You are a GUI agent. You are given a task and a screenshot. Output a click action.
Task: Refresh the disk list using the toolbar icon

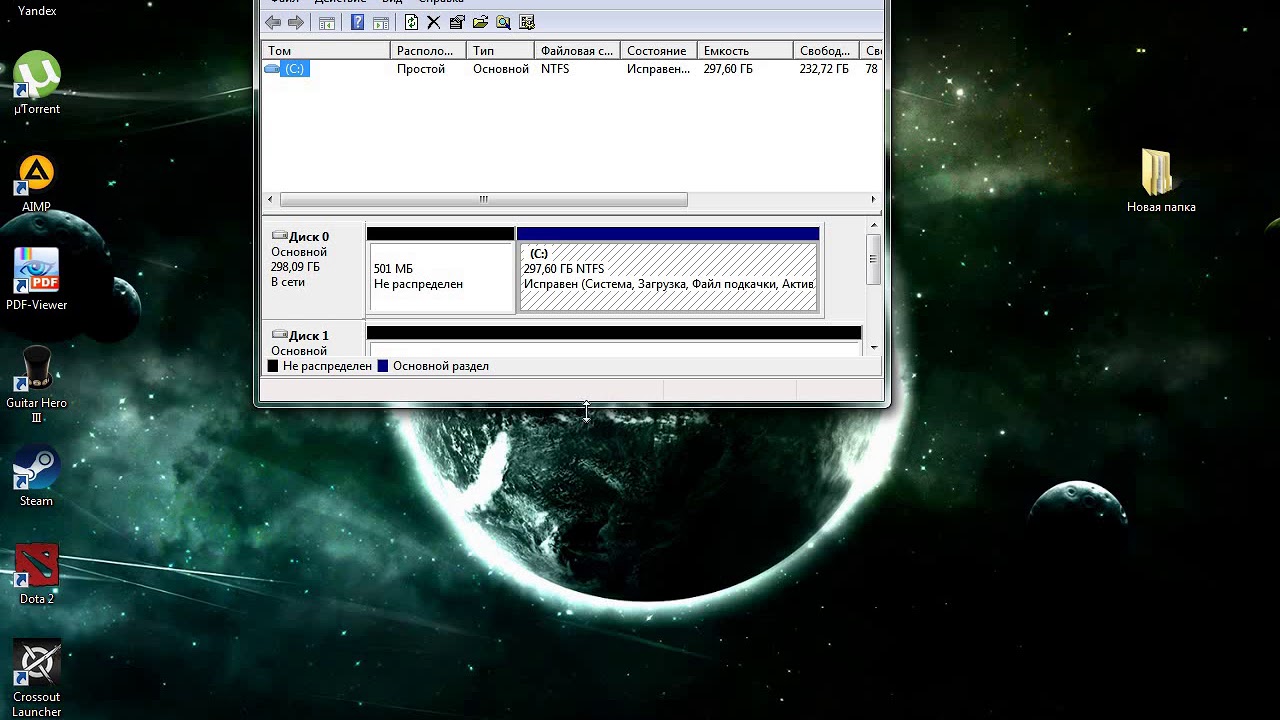tap(411, 22)
